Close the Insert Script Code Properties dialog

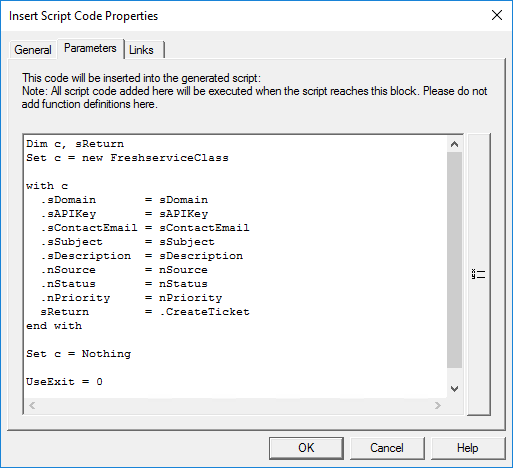click(497, 15)
